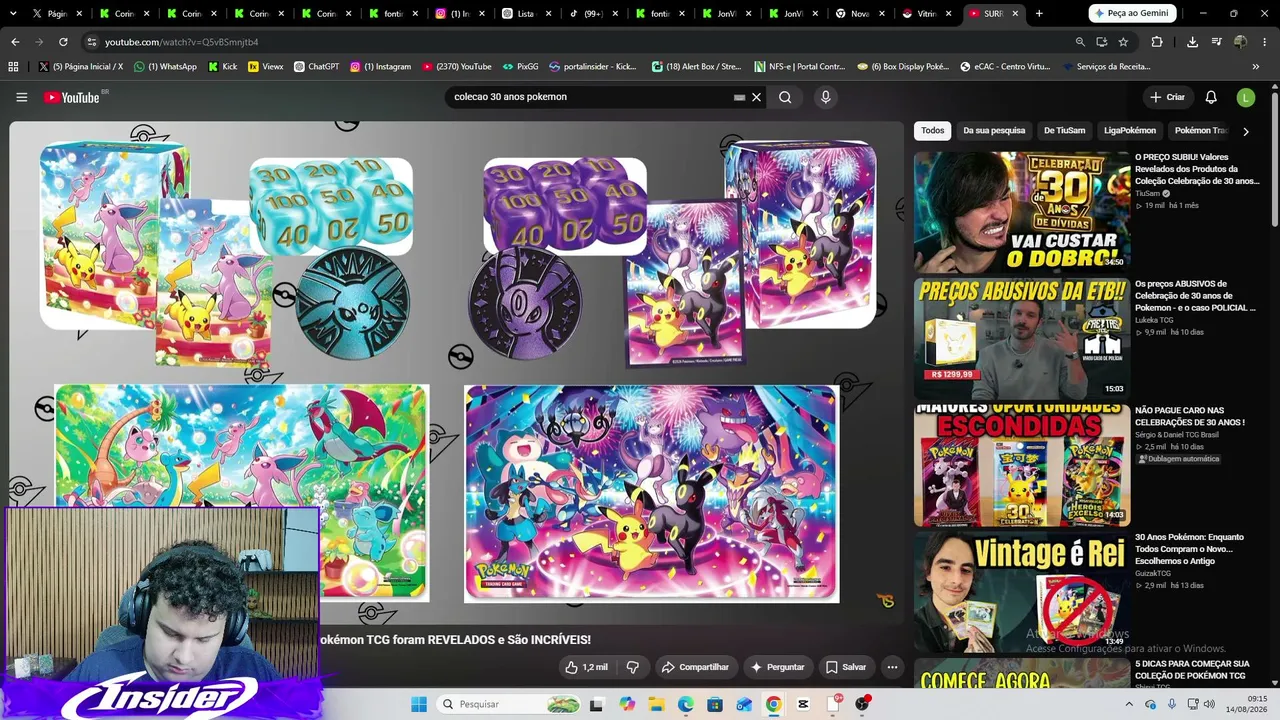Open Microsoft Edge from the taskbar

tap(685, 704)
